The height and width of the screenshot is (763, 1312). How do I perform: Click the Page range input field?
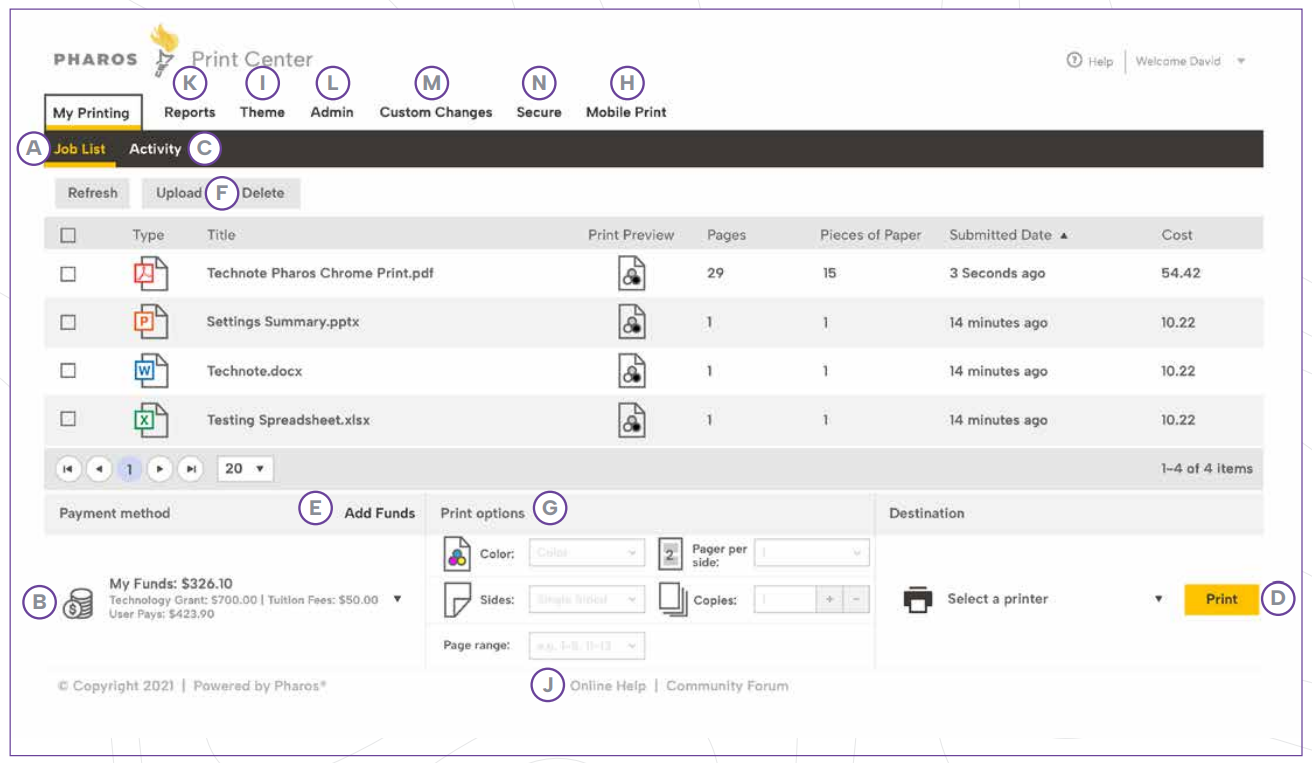[x=586, y=645]
